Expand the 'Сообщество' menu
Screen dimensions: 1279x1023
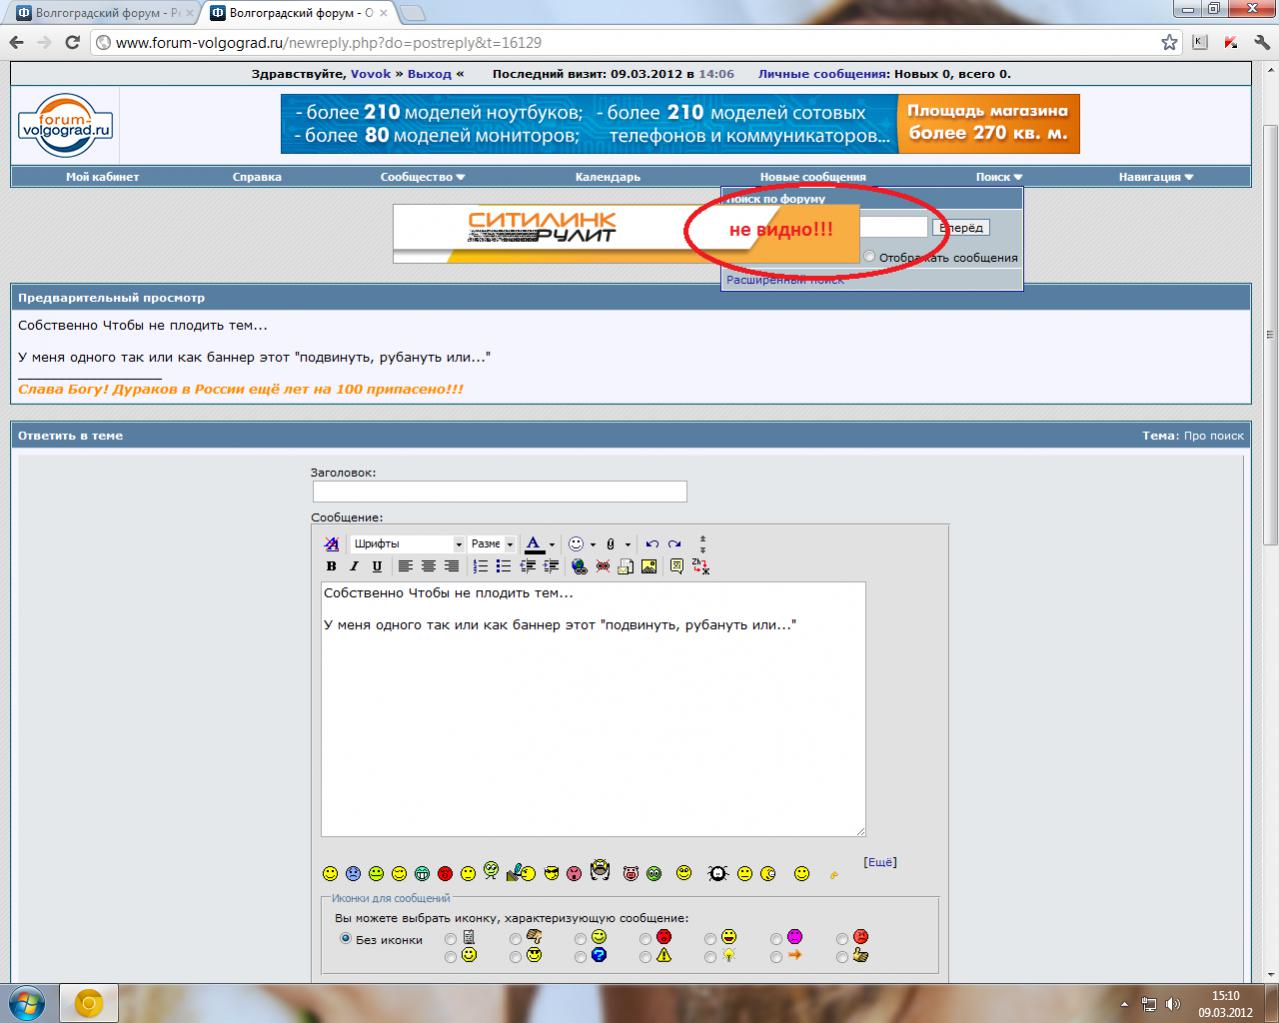click(423, 177)
